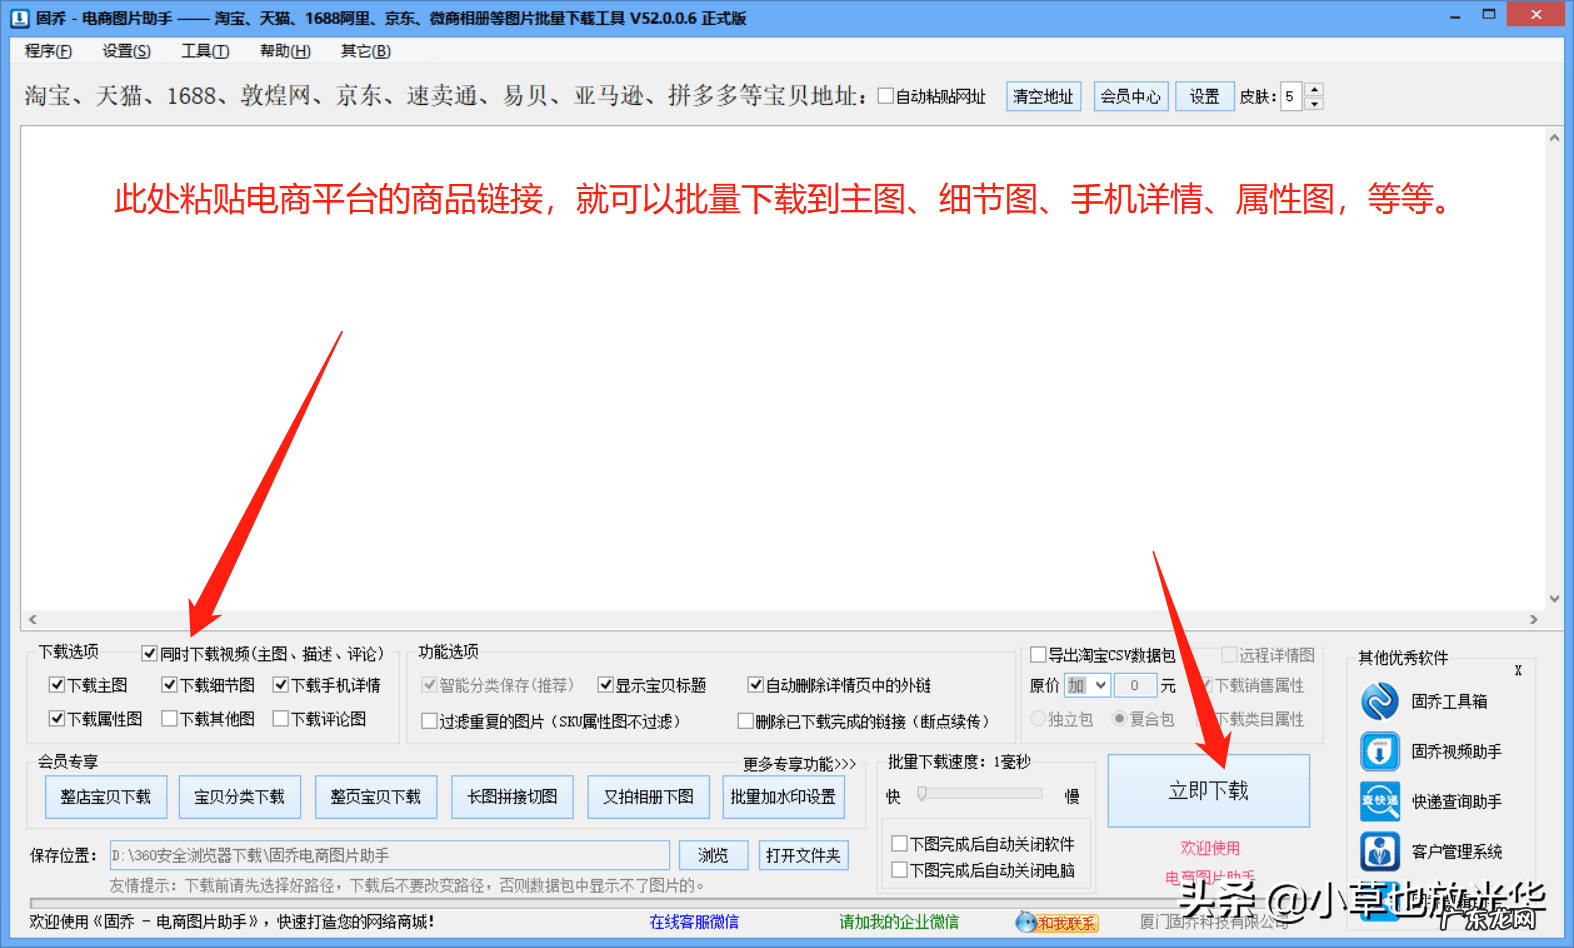Viewport: 1574px width, 948px height.
Task: Open the 原价 加 dropdown
Action: (1087, 685)
